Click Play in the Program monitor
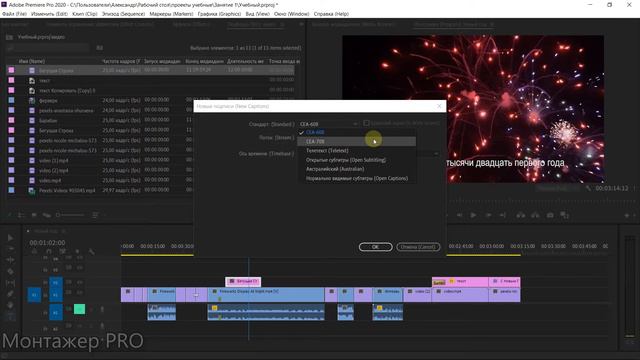640x360 pixels. pyautogui.click(x=473, y=215)
